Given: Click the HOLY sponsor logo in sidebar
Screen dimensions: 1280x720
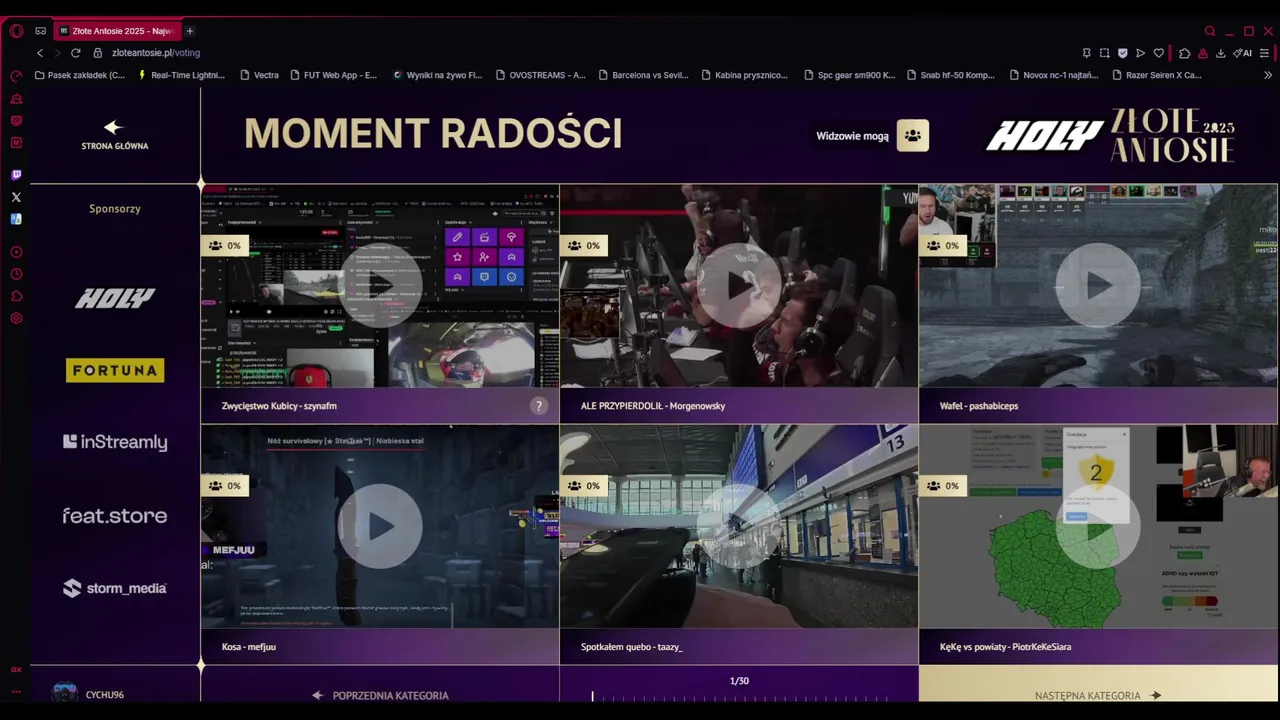Looking at the screenshot, I should coord(115,298).
